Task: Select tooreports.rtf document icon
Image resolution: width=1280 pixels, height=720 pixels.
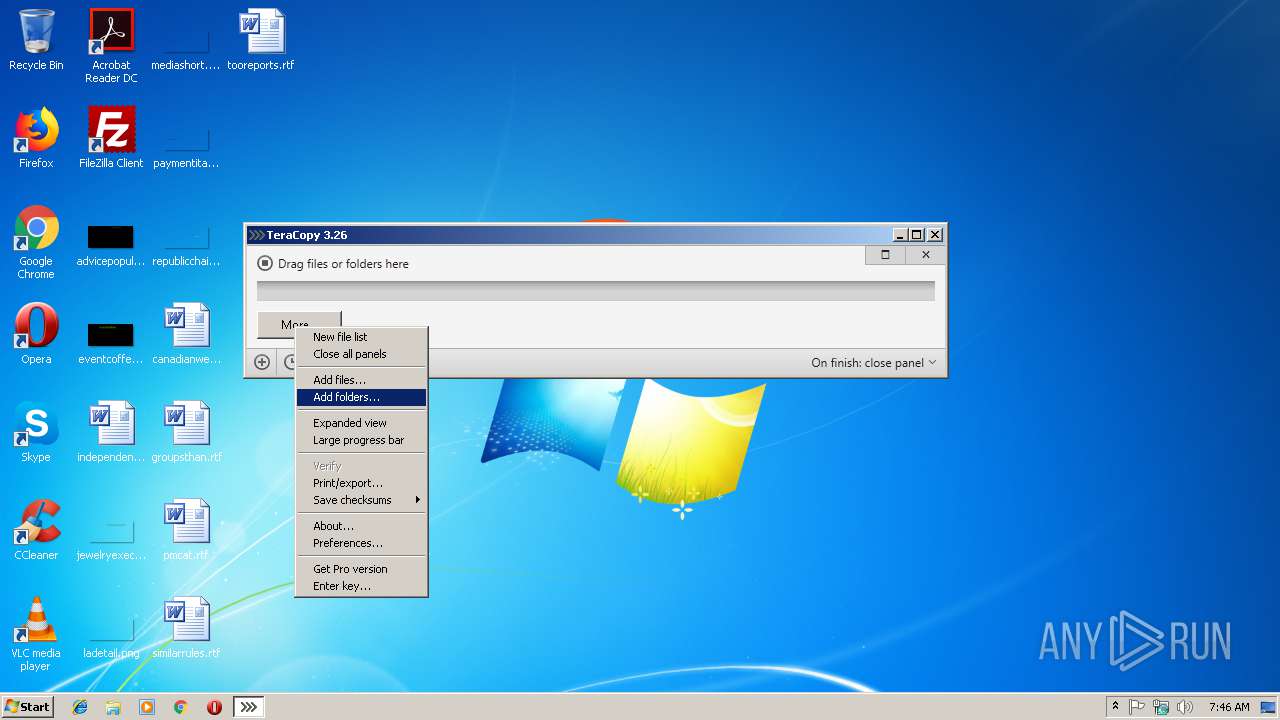Action: pyautogui.click(x=261, y=41)
